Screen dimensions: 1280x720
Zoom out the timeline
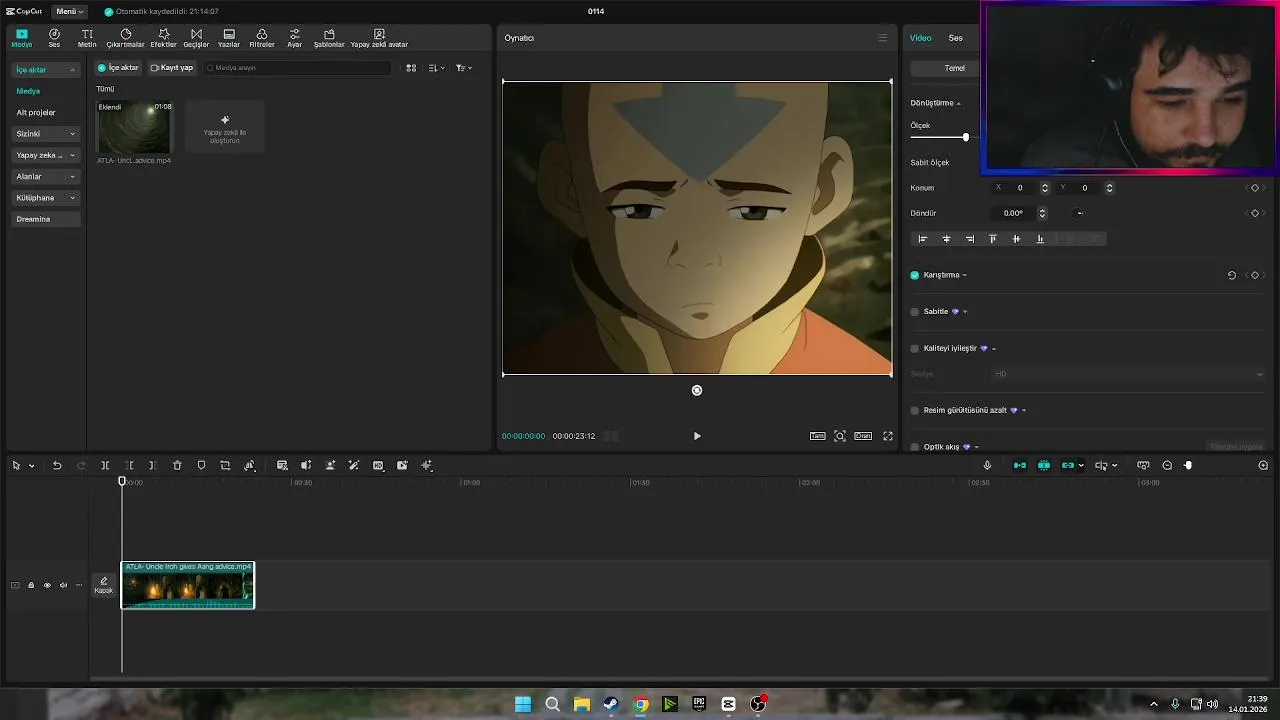(x=1167, y=465)
